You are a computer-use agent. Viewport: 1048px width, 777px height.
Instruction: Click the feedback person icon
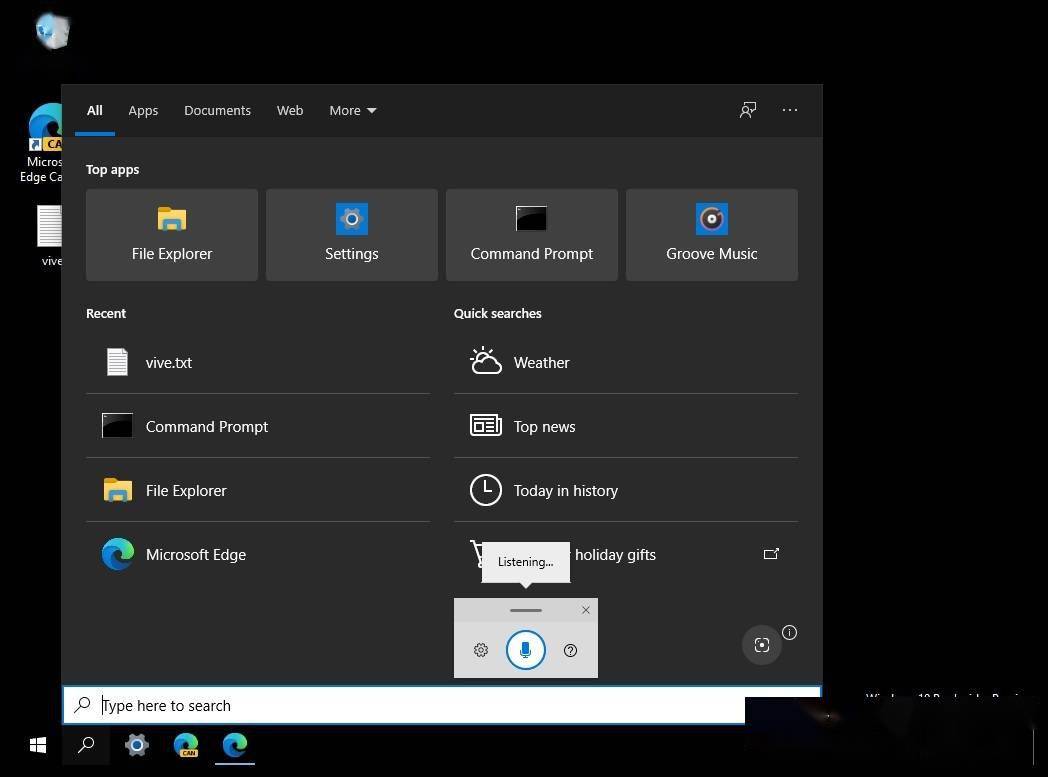(748, 110)
